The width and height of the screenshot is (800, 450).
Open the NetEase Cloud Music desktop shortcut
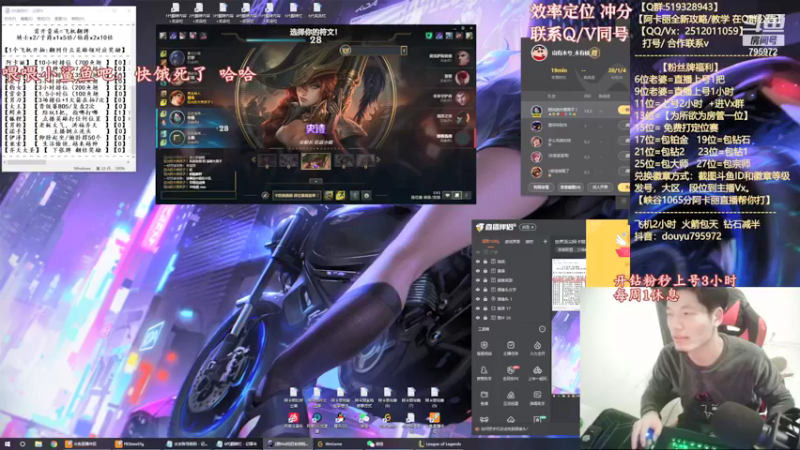click(293, 420)
